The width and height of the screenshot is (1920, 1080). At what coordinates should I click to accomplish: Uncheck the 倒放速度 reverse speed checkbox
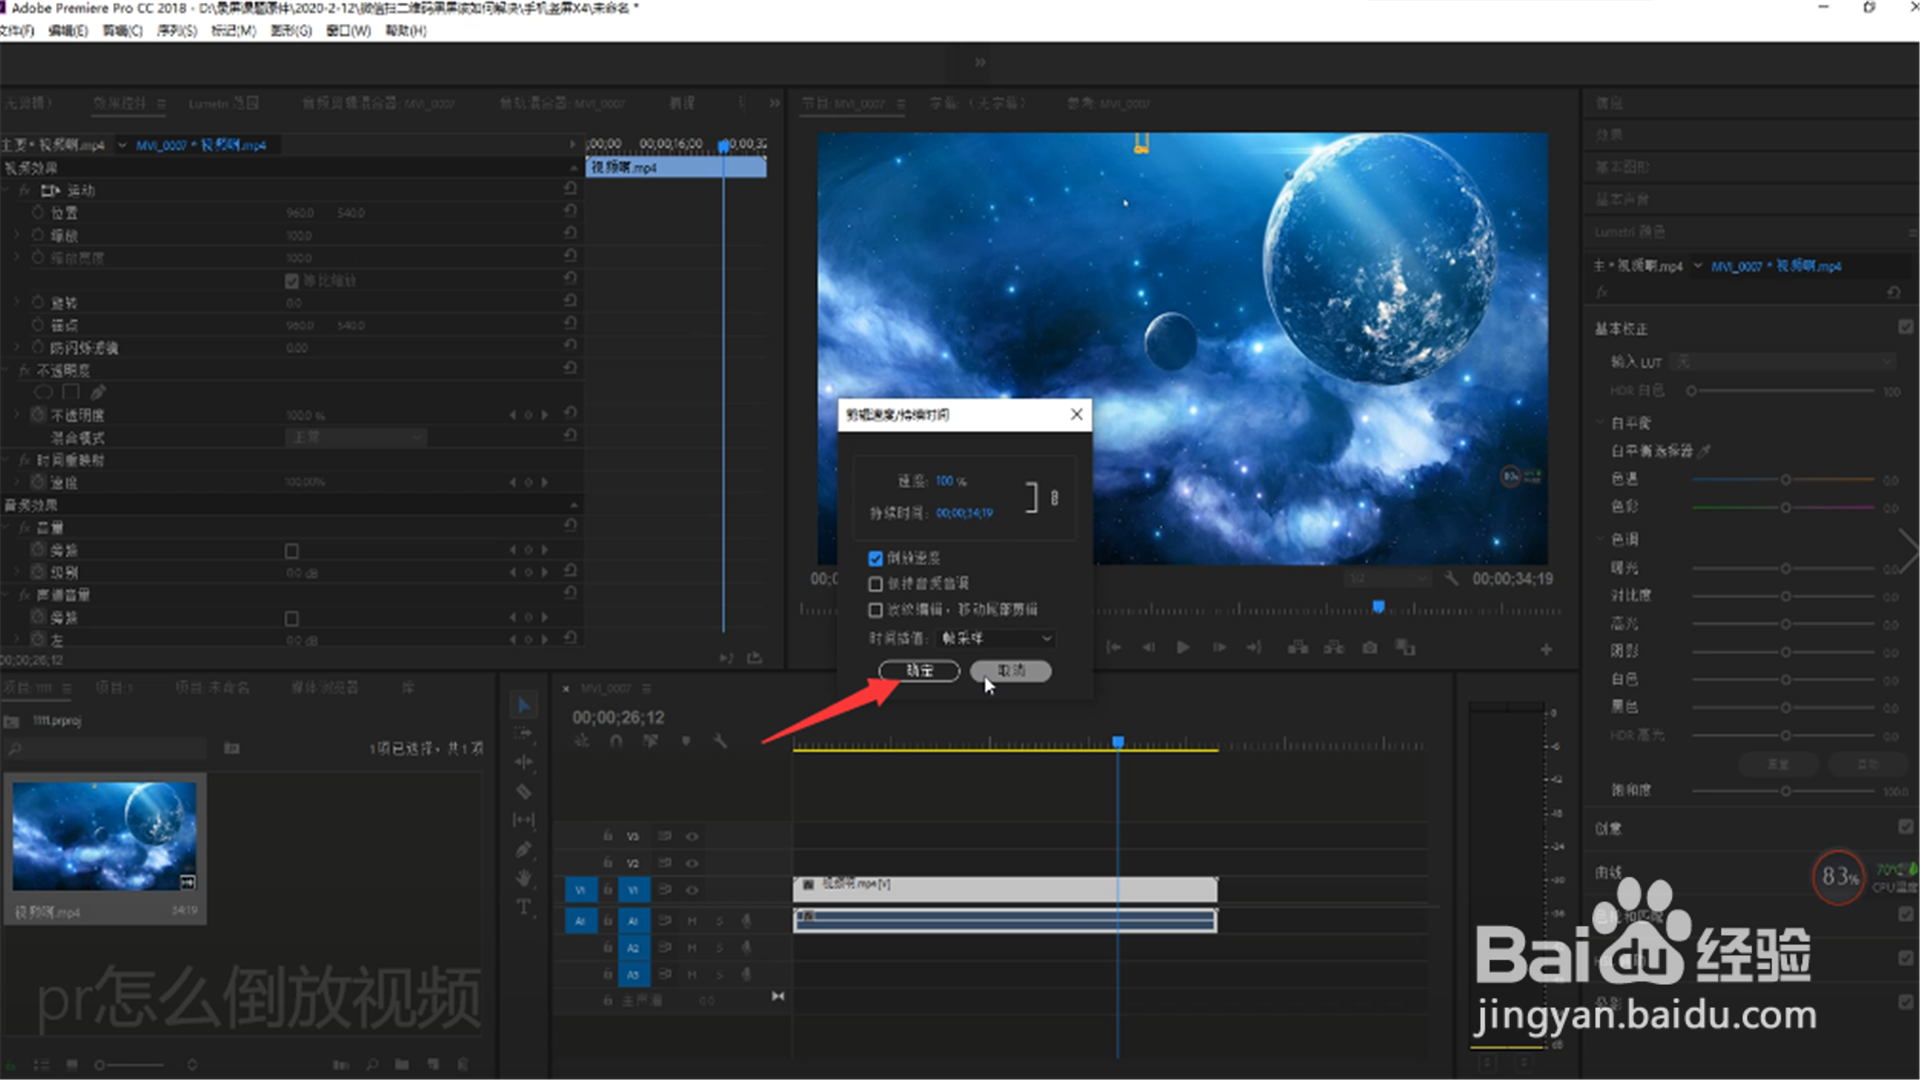click(x=876, y=558)
